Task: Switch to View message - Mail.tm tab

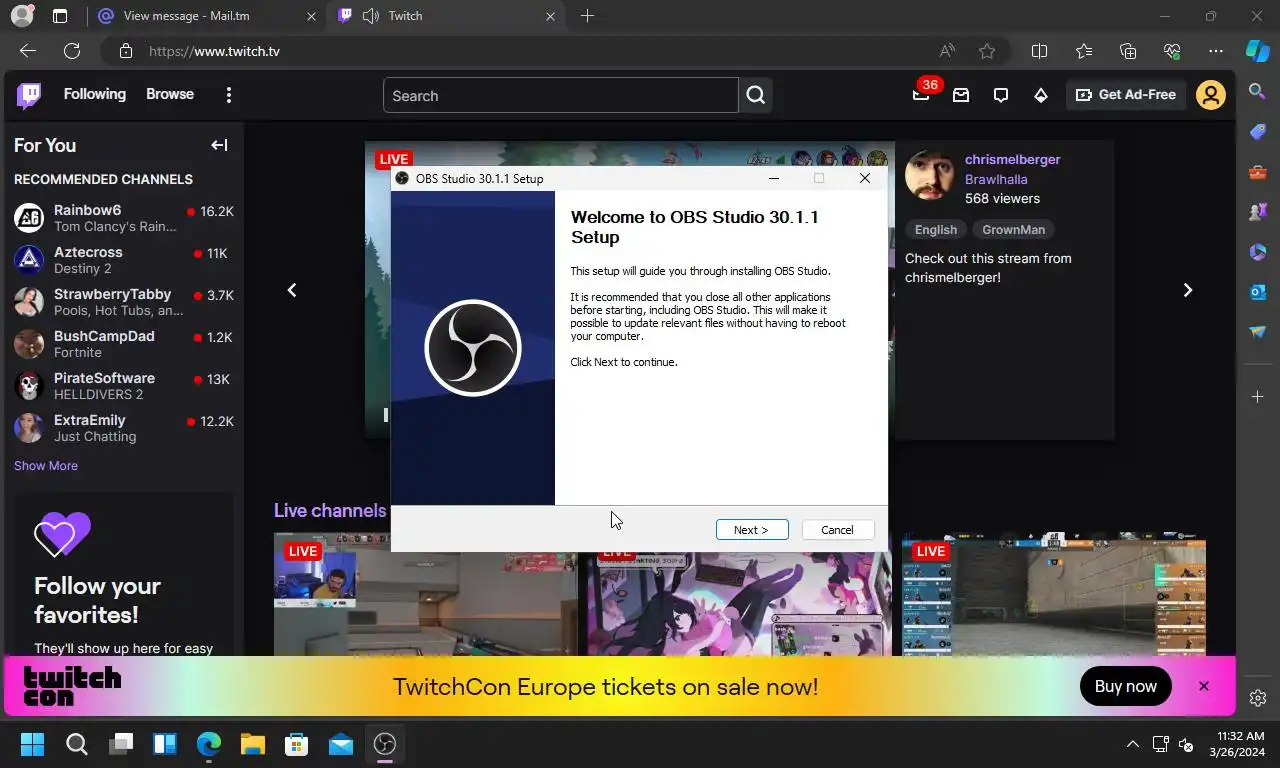Action: click(208, 16)
